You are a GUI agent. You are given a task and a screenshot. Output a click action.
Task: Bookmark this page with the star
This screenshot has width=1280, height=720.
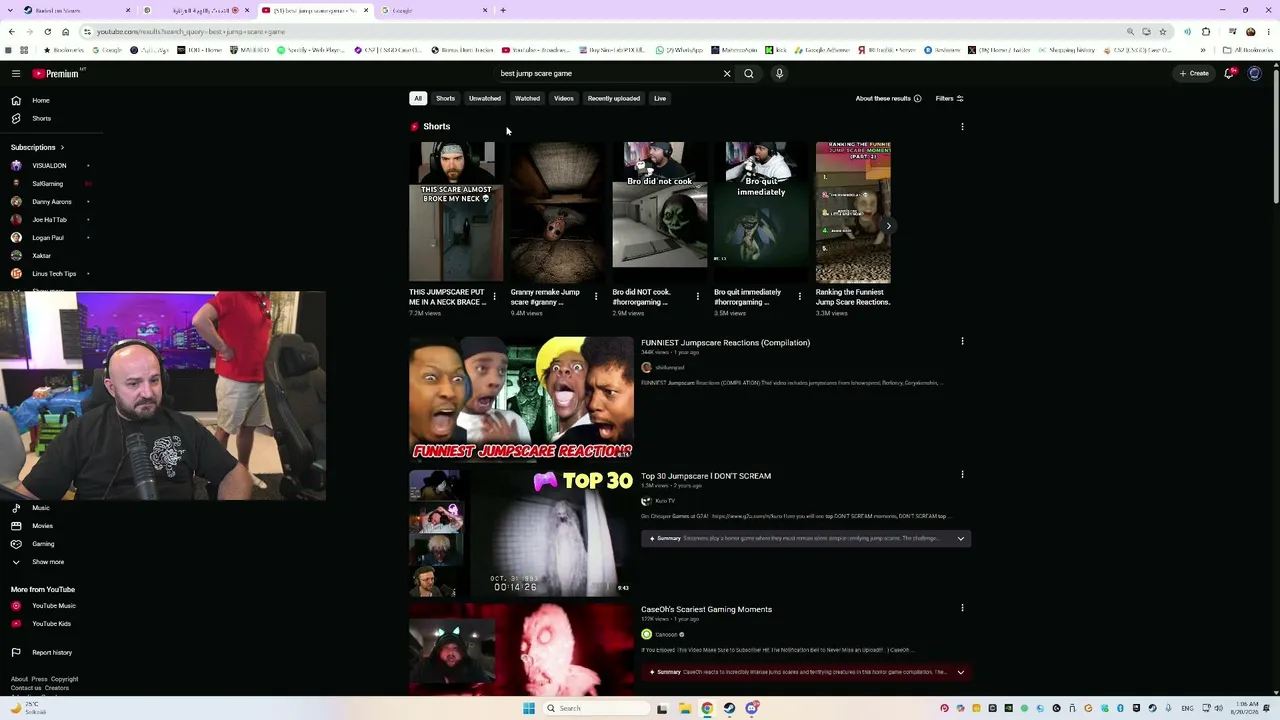[x=1162, y=32]
